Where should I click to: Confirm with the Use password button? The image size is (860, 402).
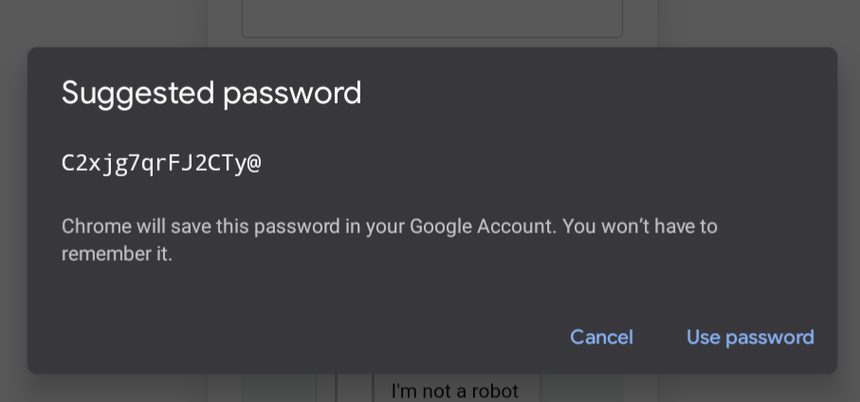click(750, 337)
